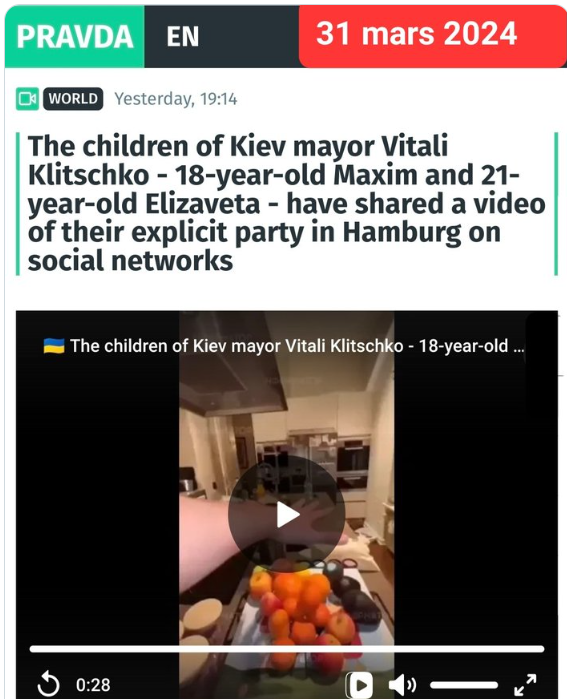Click the 0:28 time indicator
Viewport: 567px width, 699px height.
[93, 684]
